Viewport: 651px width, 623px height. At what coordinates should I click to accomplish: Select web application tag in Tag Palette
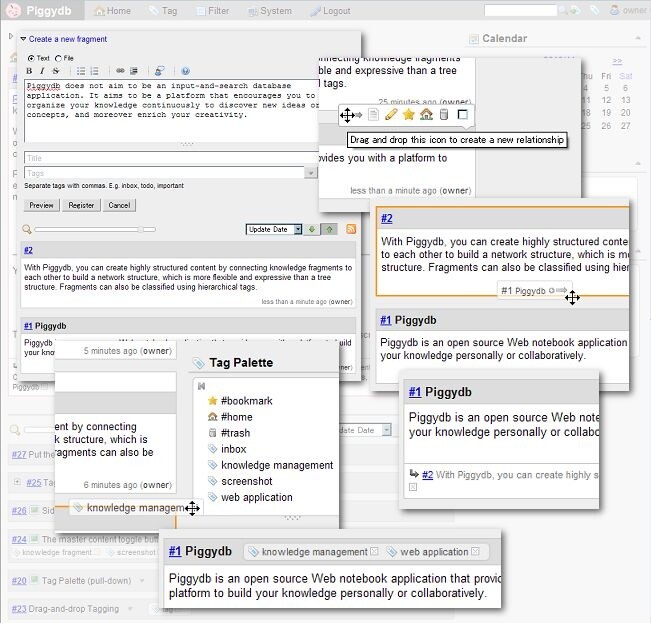257,497
